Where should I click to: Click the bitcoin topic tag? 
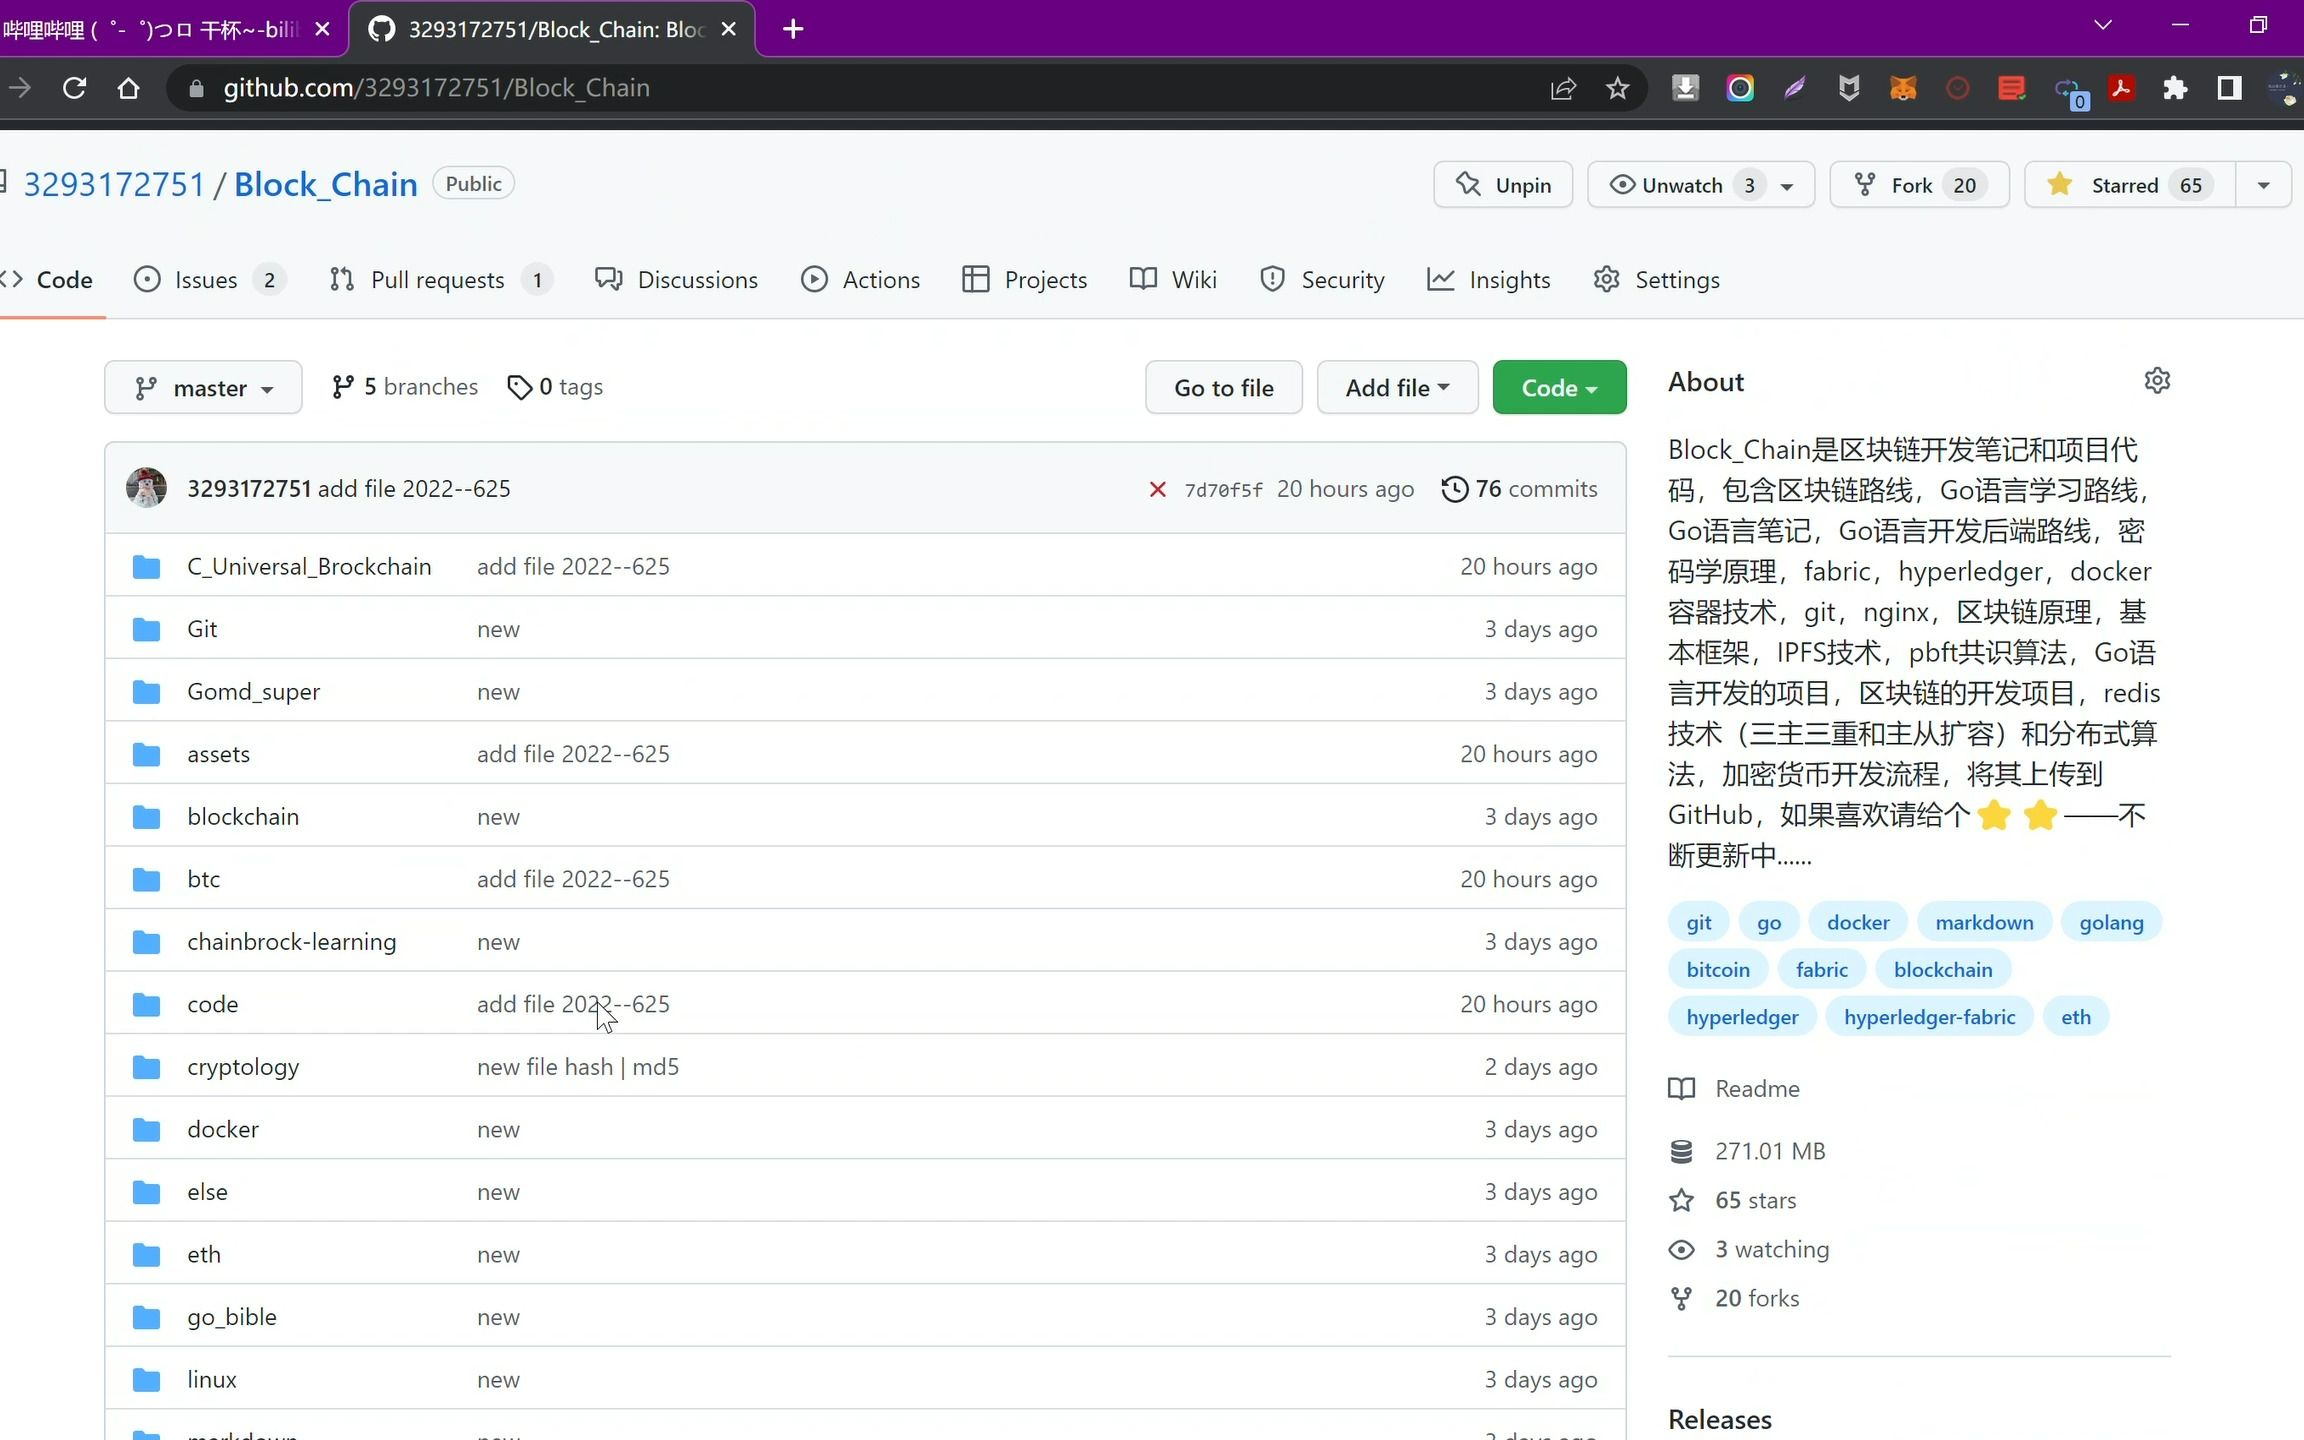[1717, 970]
